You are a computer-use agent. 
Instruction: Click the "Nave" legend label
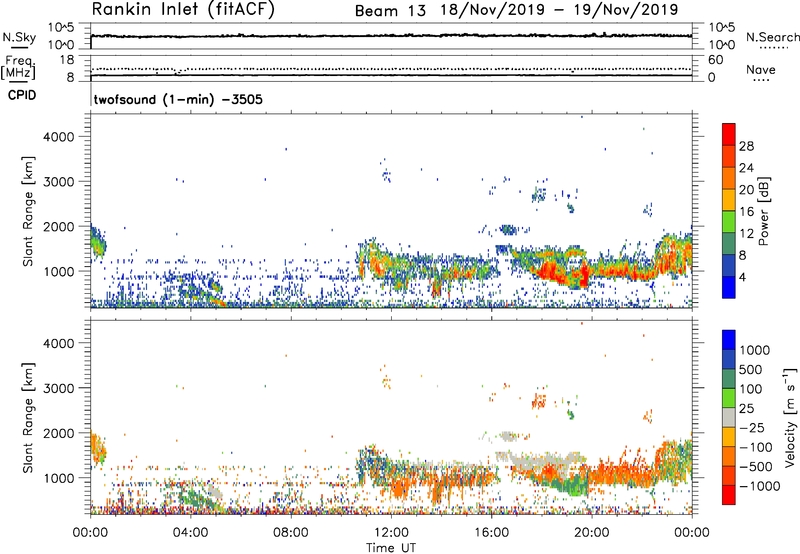pos(761,70)
